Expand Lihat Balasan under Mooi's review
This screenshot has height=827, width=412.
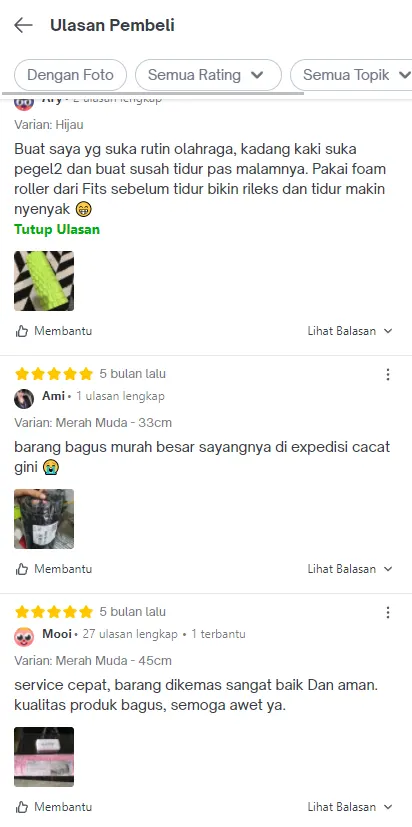click(350, 807)
